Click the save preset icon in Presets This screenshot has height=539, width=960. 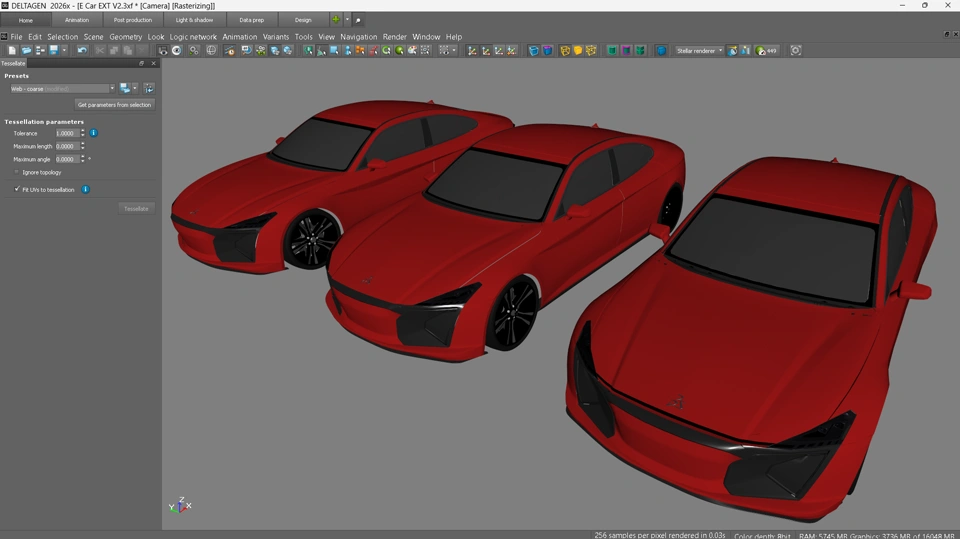125,88
